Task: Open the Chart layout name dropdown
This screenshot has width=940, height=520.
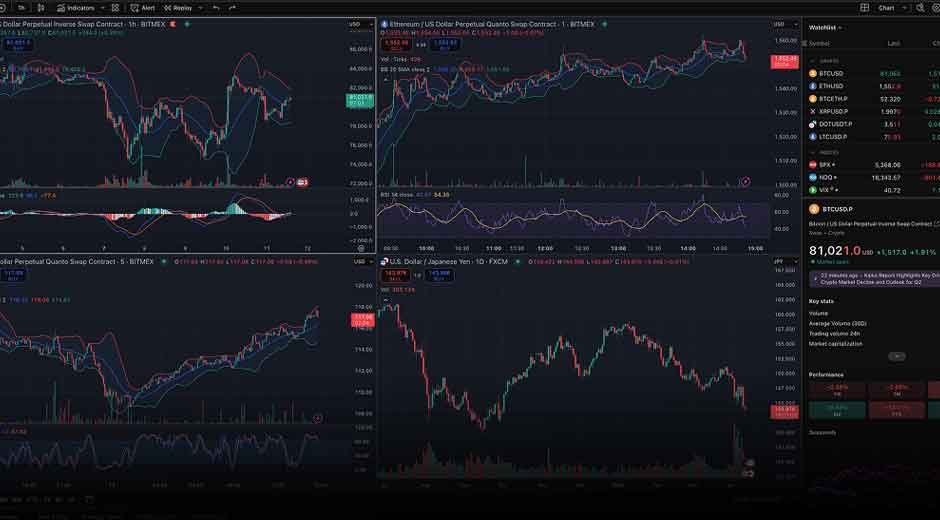Action: 890,8
